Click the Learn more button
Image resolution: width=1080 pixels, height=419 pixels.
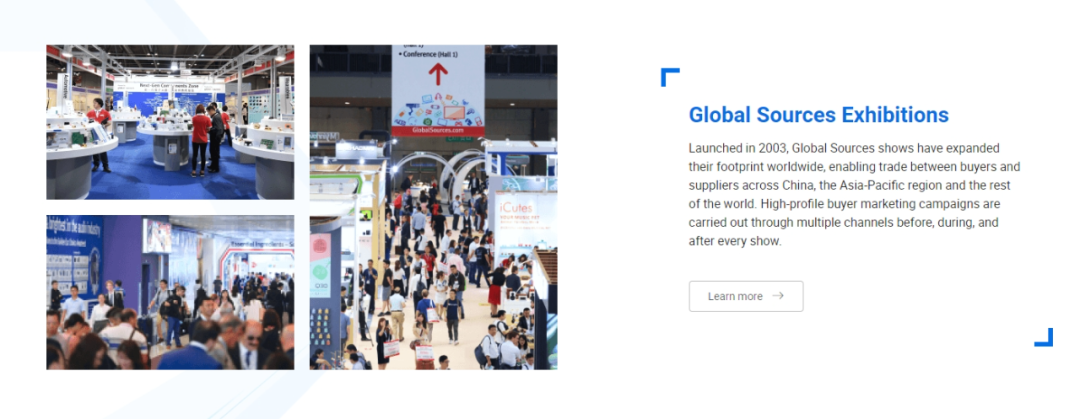point(746,296)
